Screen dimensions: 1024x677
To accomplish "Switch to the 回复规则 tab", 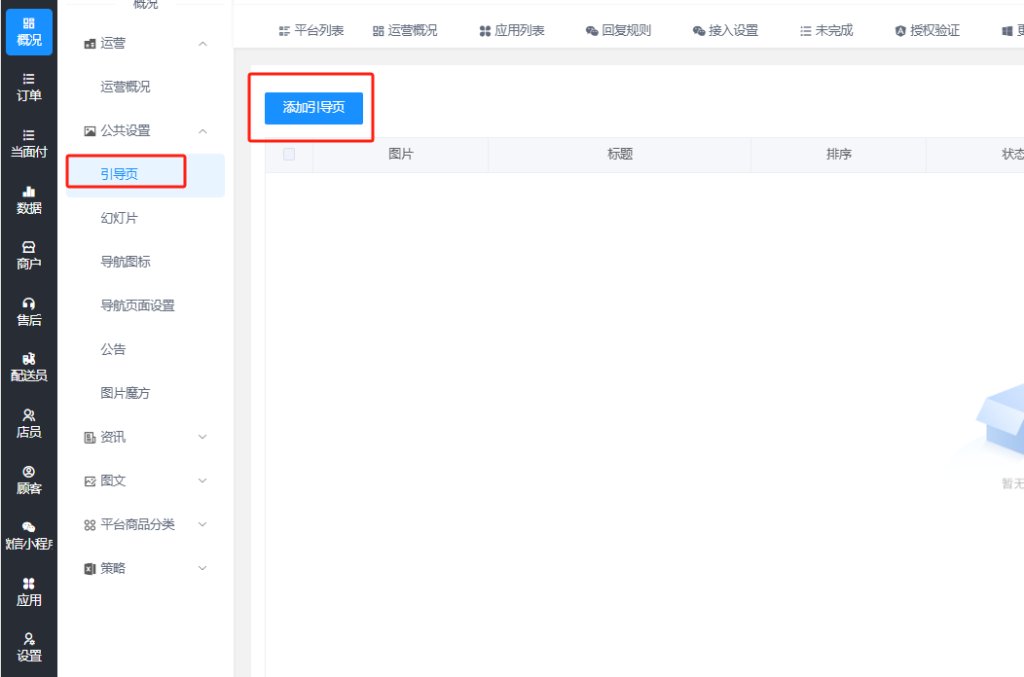I will 618,31.
